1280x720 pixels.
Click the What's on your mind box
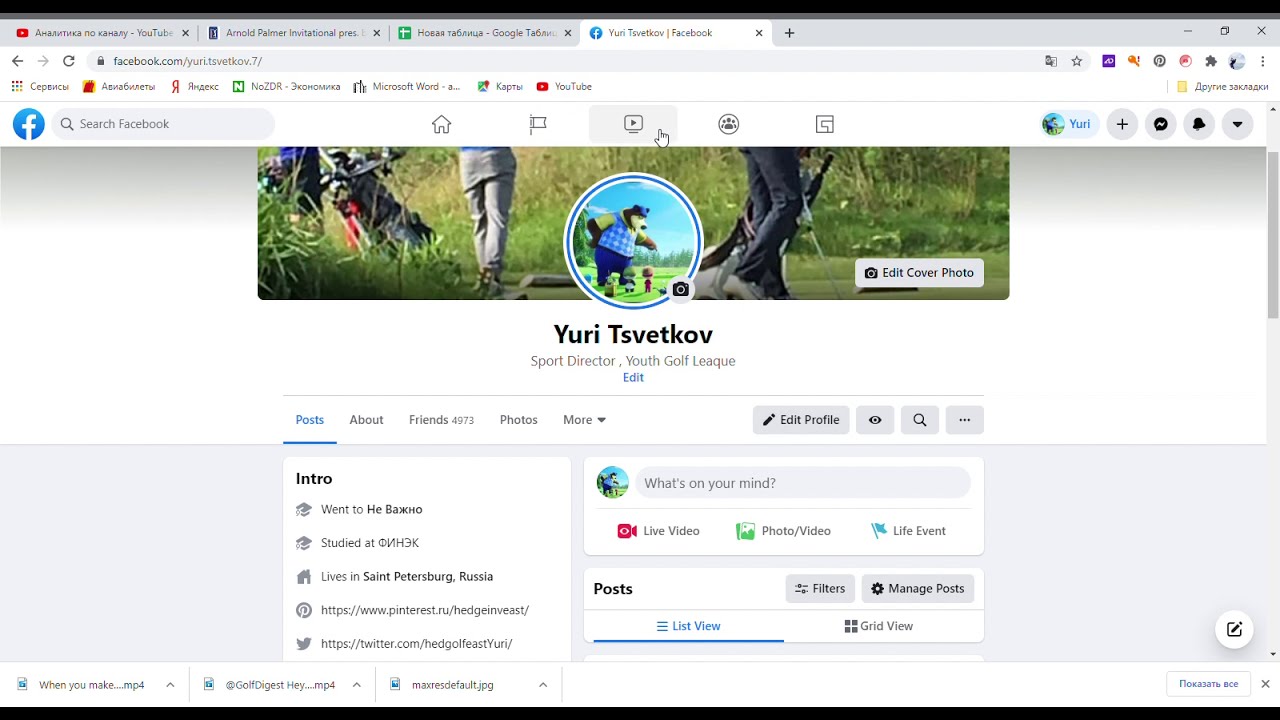click(x=802, y=483)
